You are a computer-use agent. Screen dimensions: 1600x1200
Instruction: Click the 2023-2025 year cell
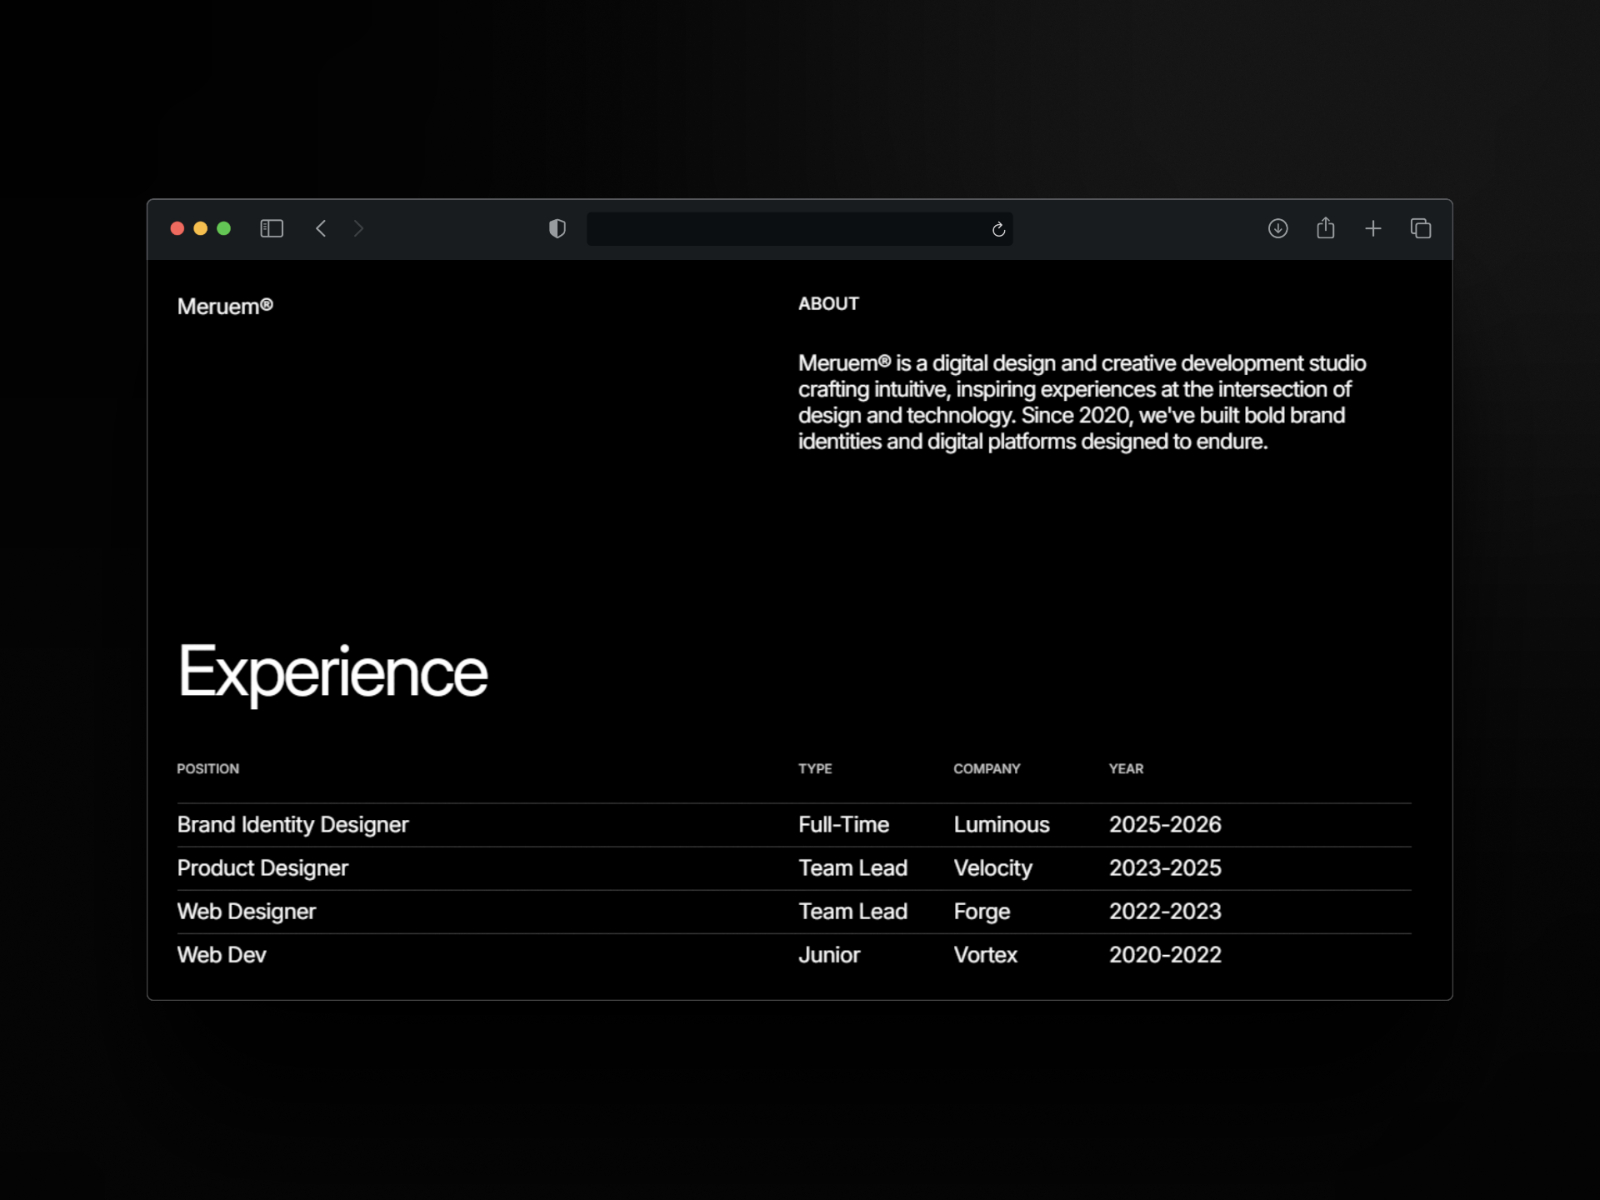pyautogui.click(x=1165, y=868)
